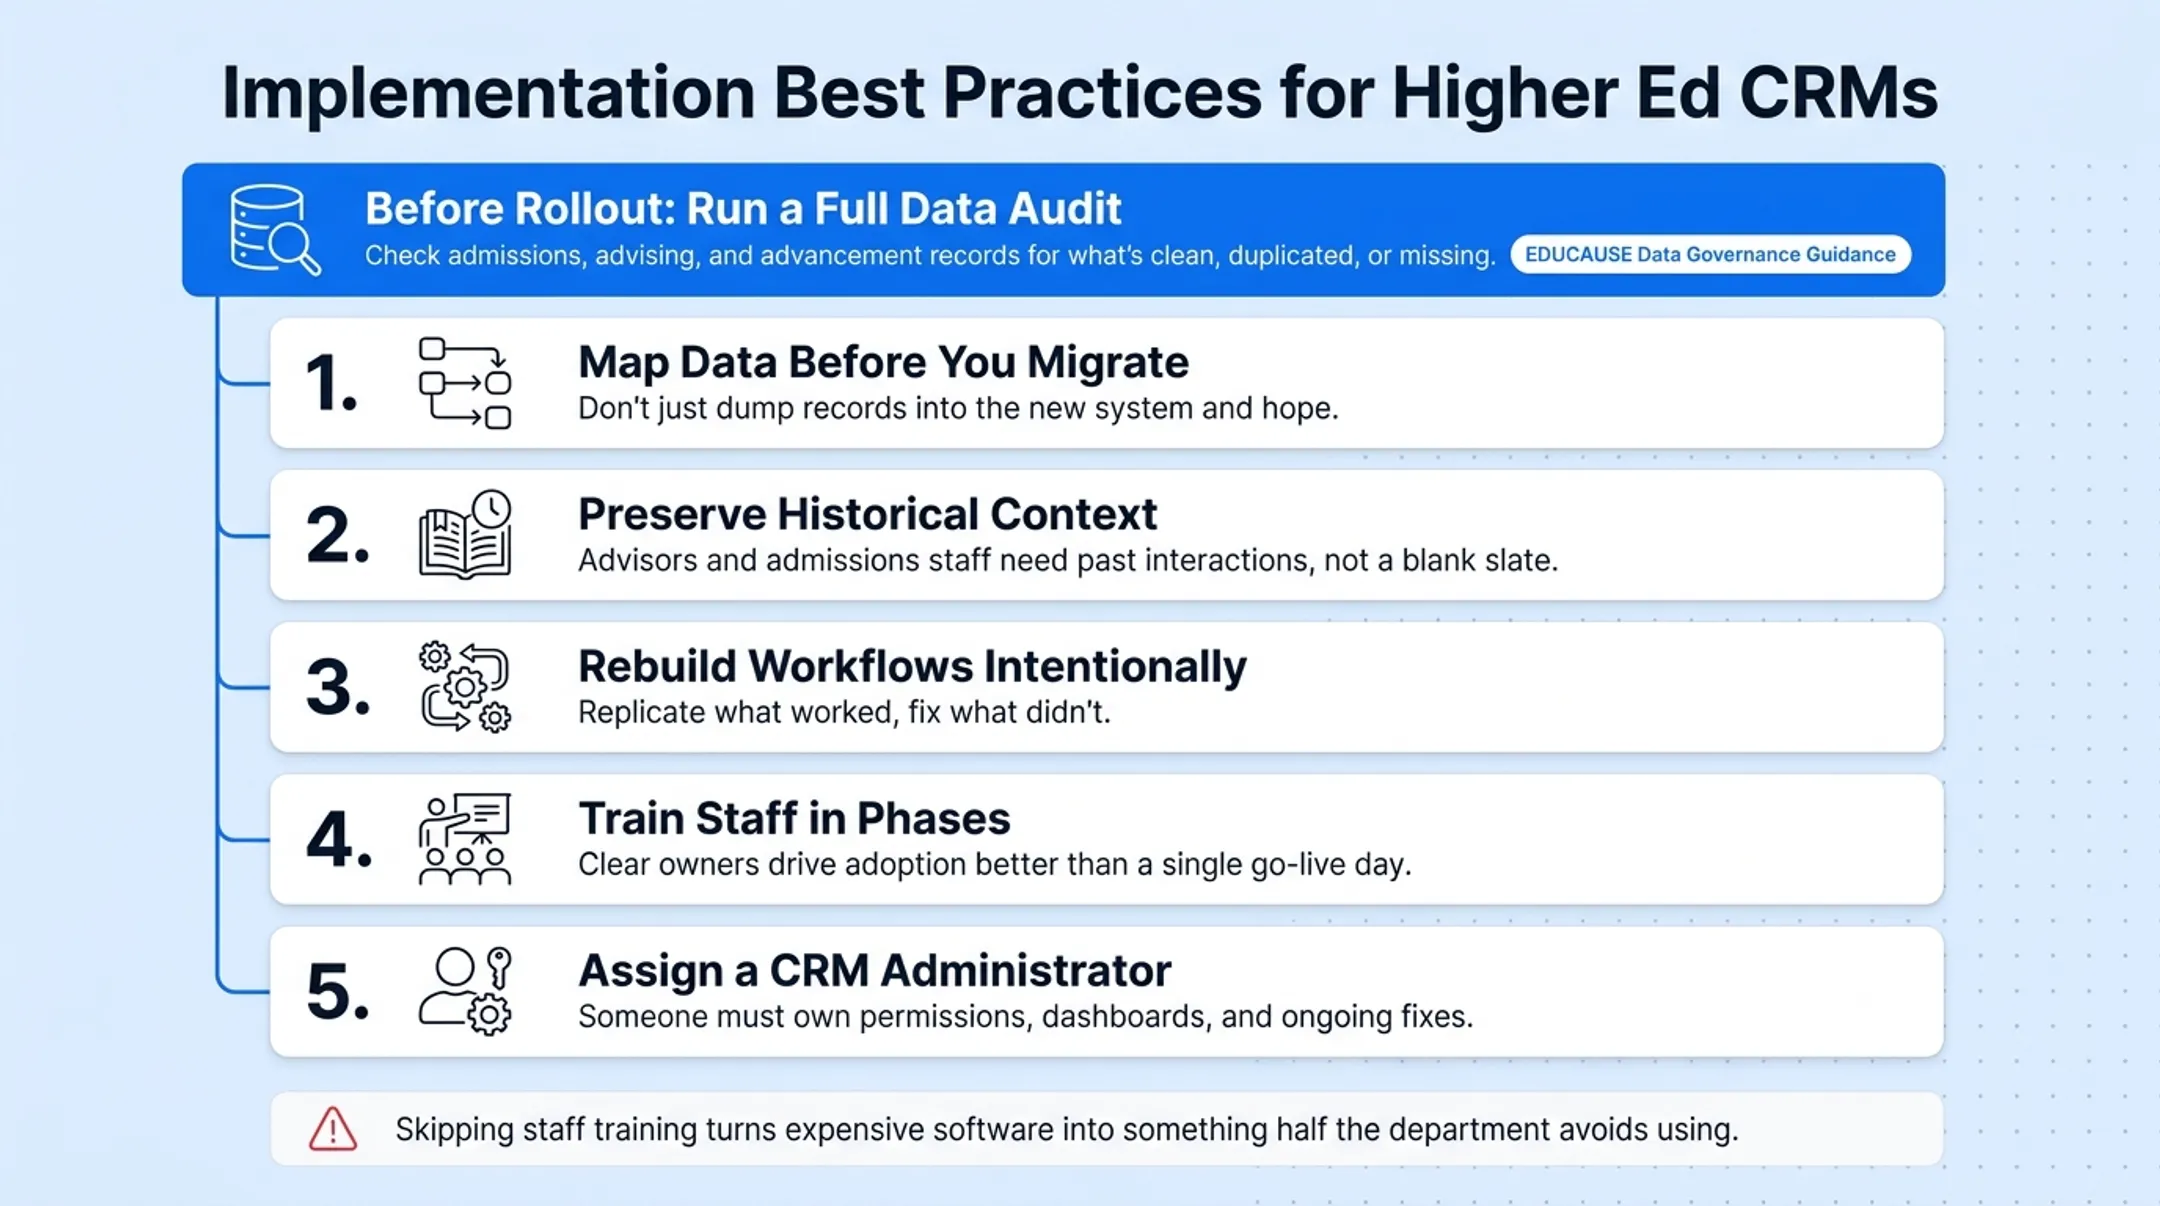Image resolution: width=2160 pixels, height=1206 pixels.
Task: Click 'Someone must own permissions, dashboards' text
Action: coord(1025,1016)
